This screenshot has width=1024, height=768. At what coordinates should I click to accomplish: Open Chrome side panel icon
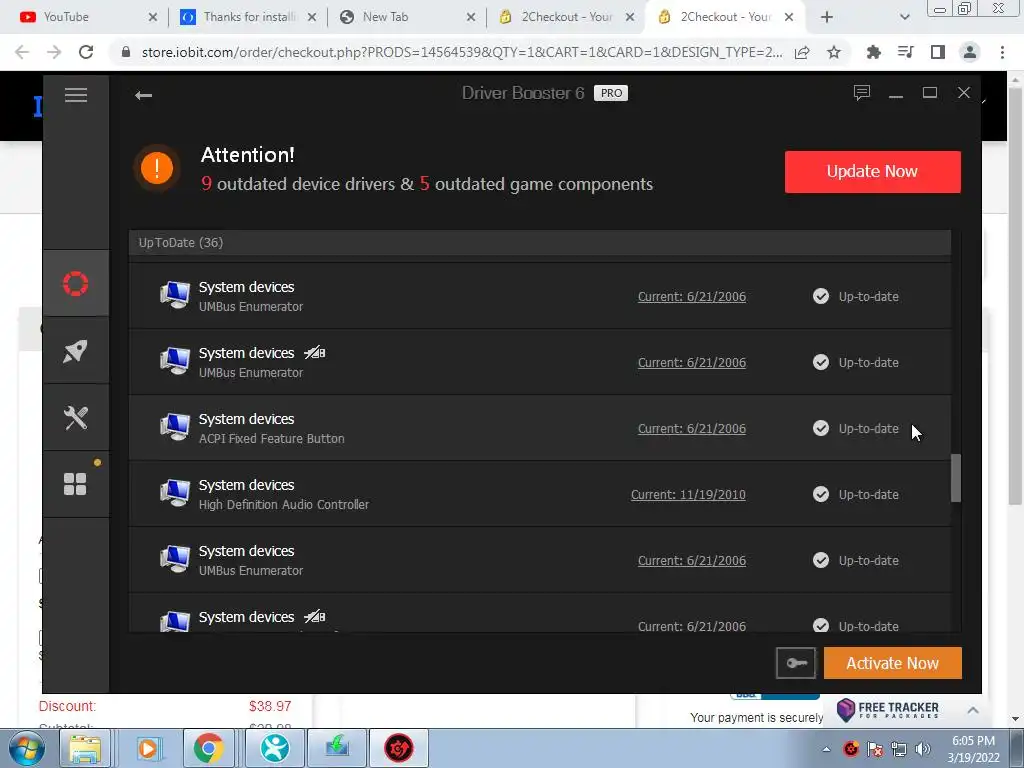pyautogui.click(x=938, y=52)
